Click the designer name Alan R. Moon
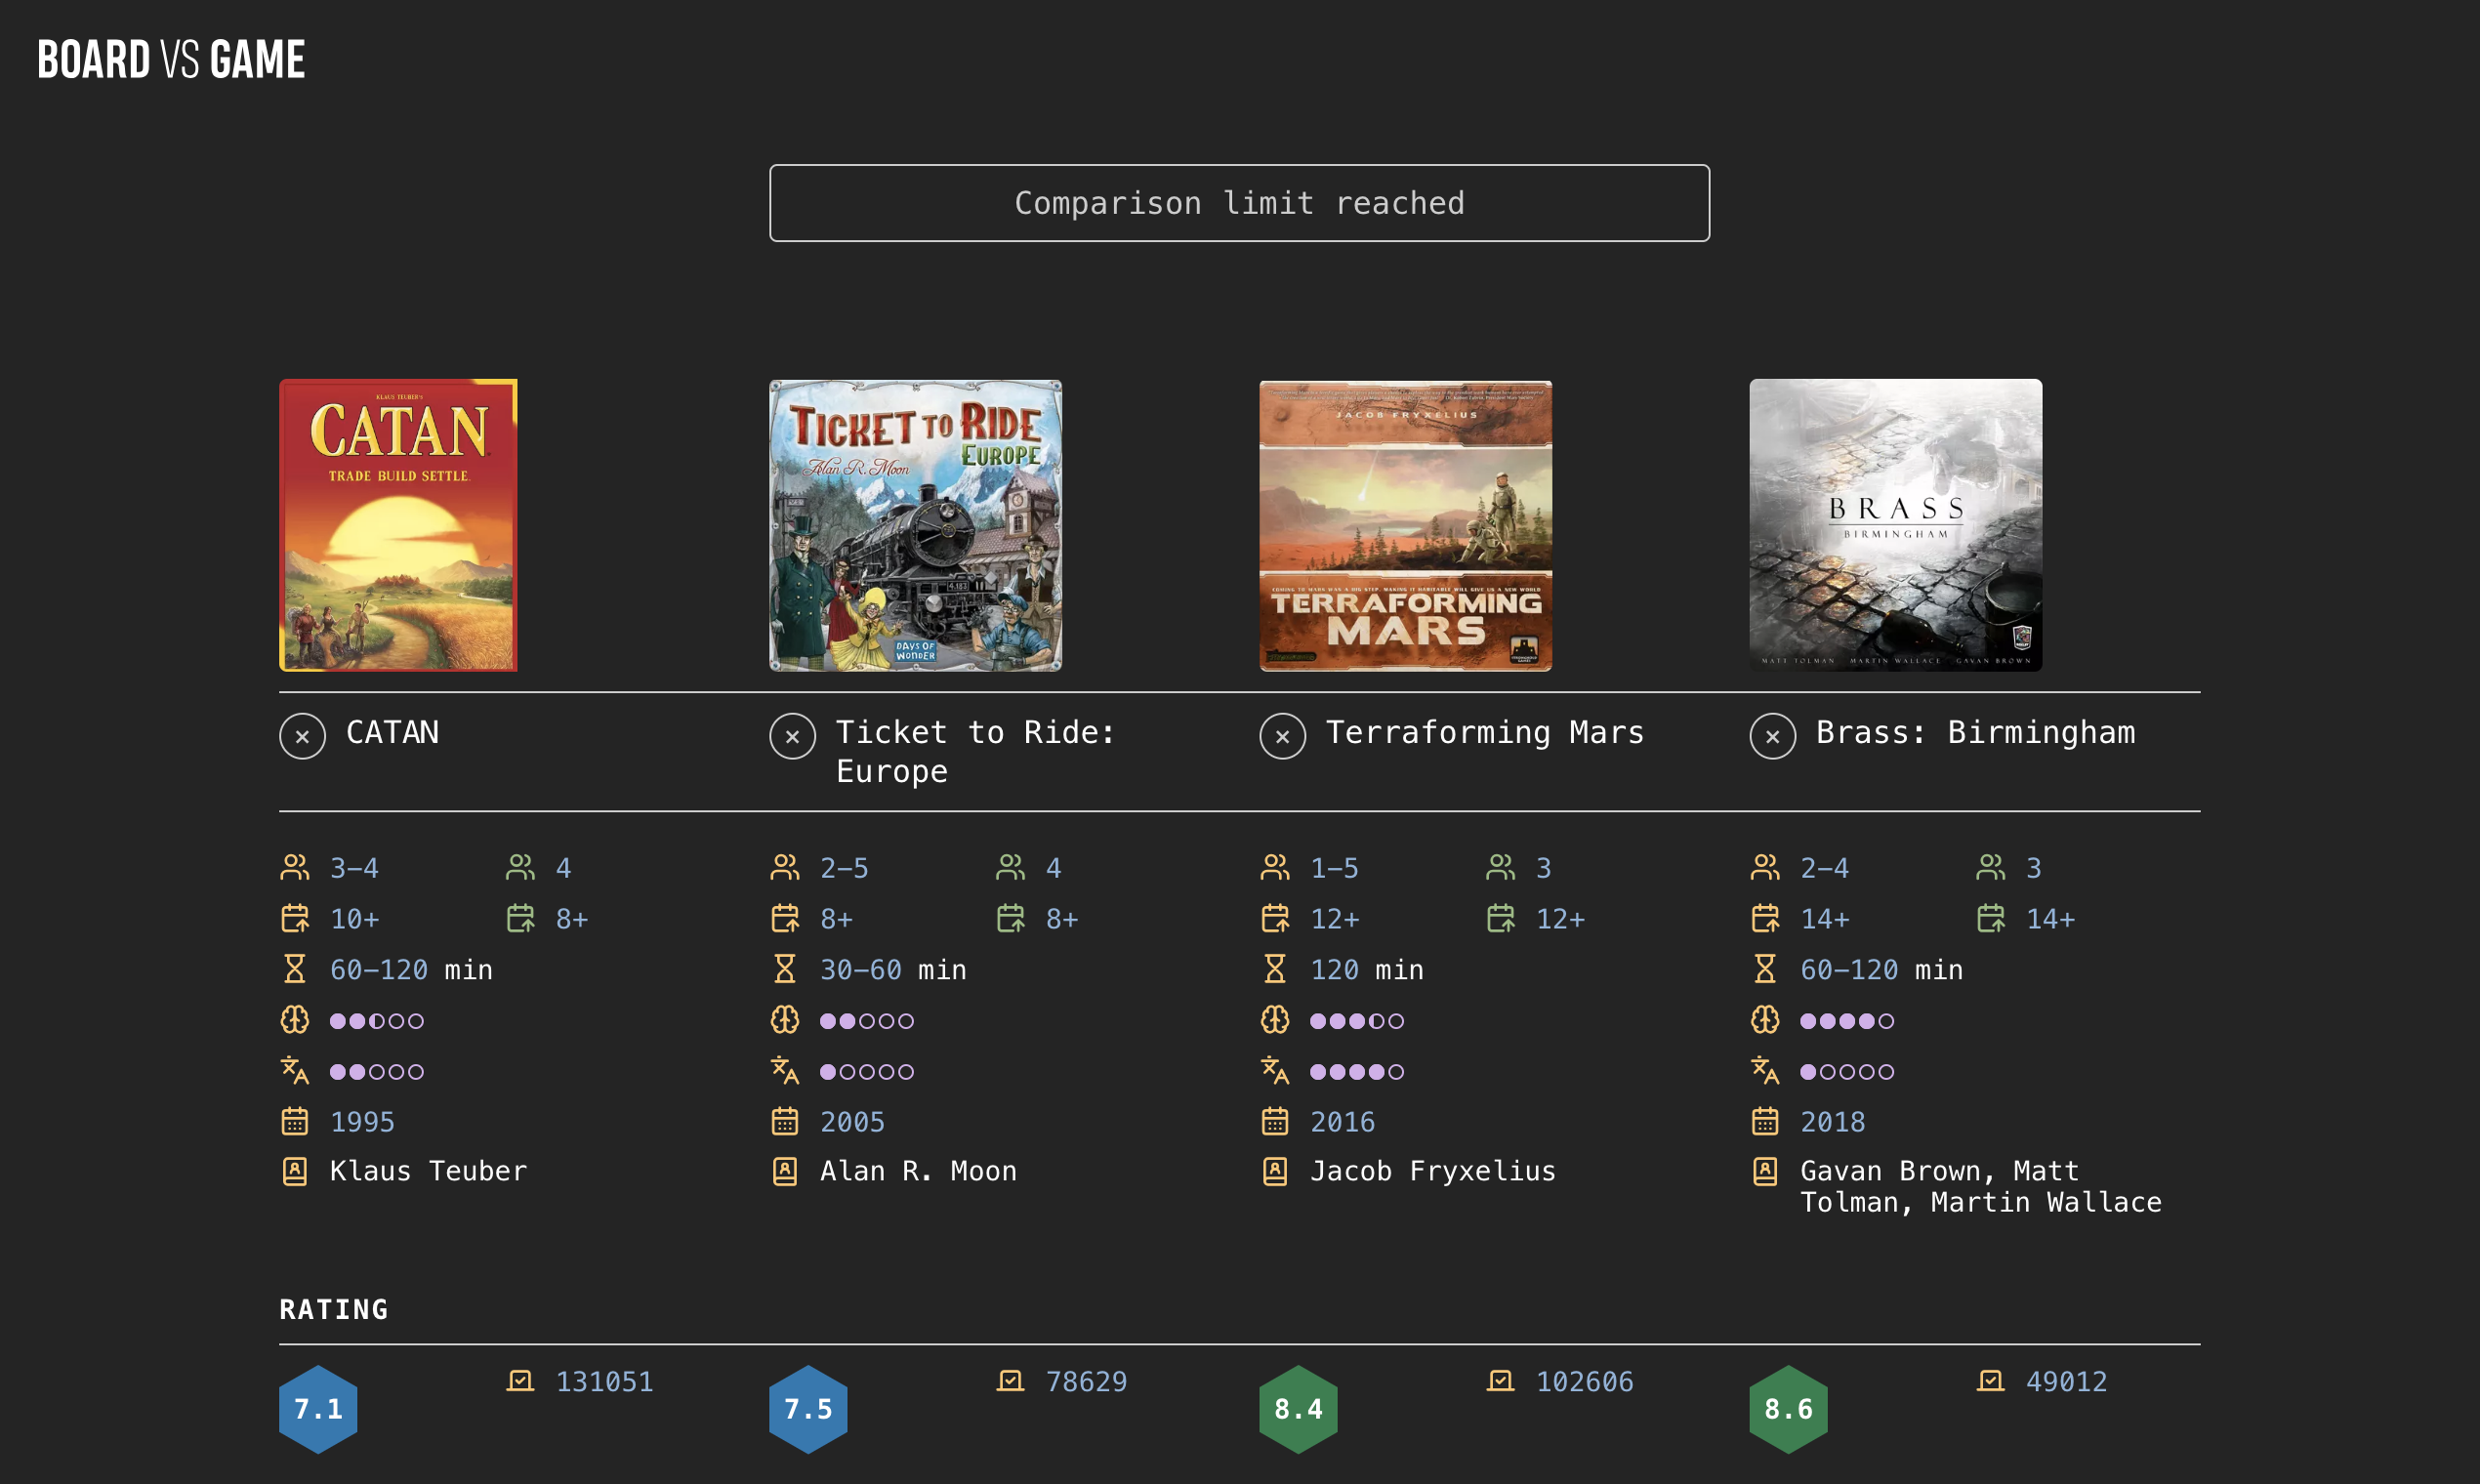 (918, 1171)
